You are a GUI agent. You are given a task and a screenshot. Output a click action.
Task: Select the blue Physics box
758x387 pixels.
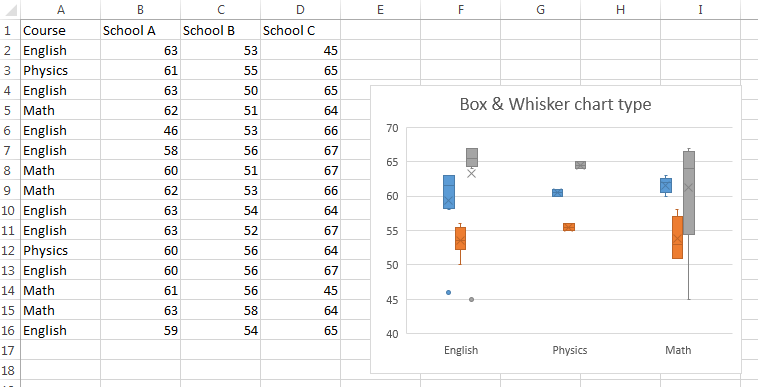557,193
